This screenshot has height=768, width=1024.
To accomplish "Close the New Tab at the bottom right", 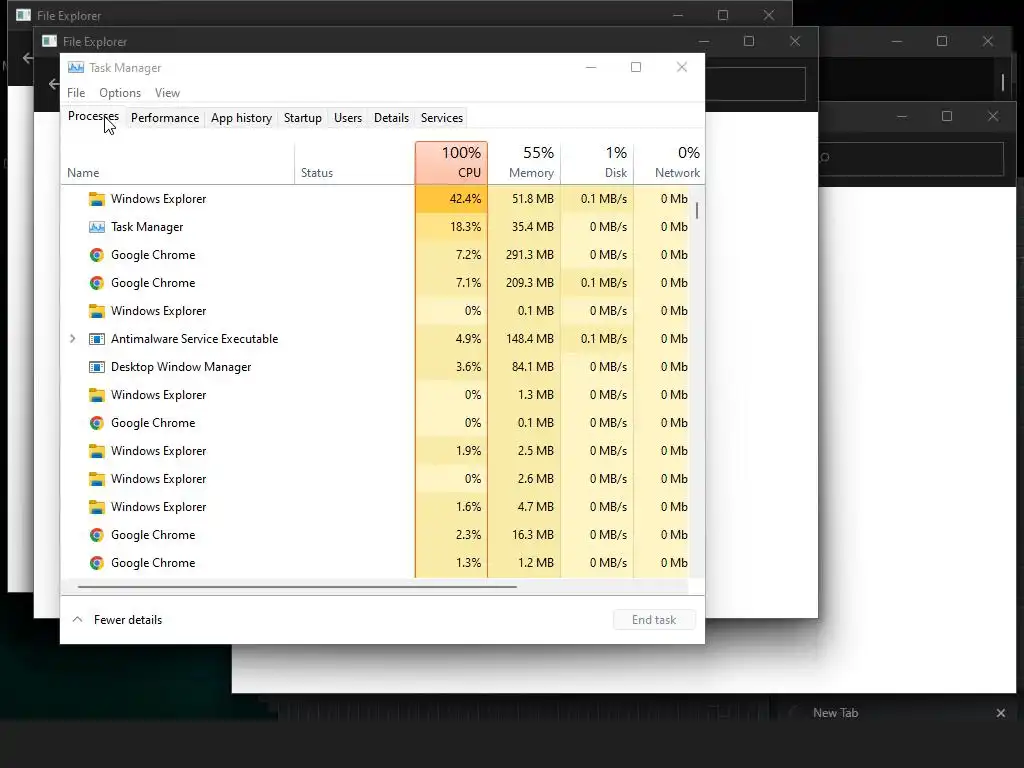I will click(1000, 713).
